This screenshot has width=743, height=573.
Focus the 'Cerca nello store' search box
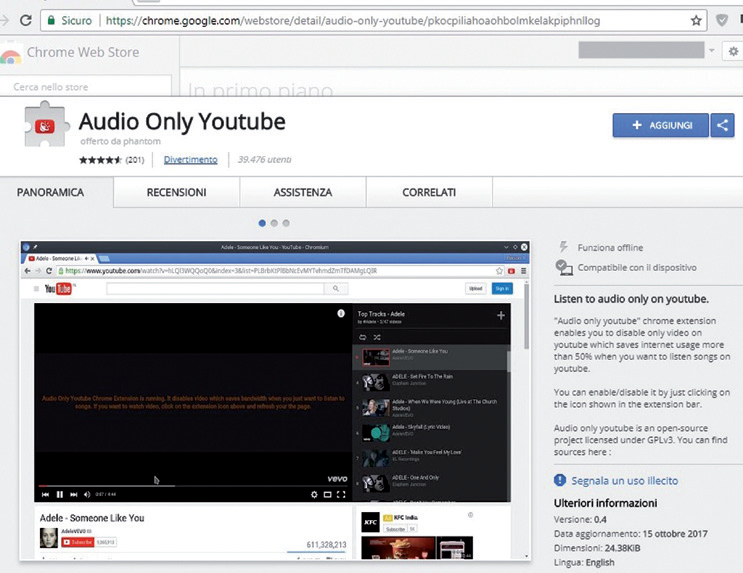[x=85, y=87]
